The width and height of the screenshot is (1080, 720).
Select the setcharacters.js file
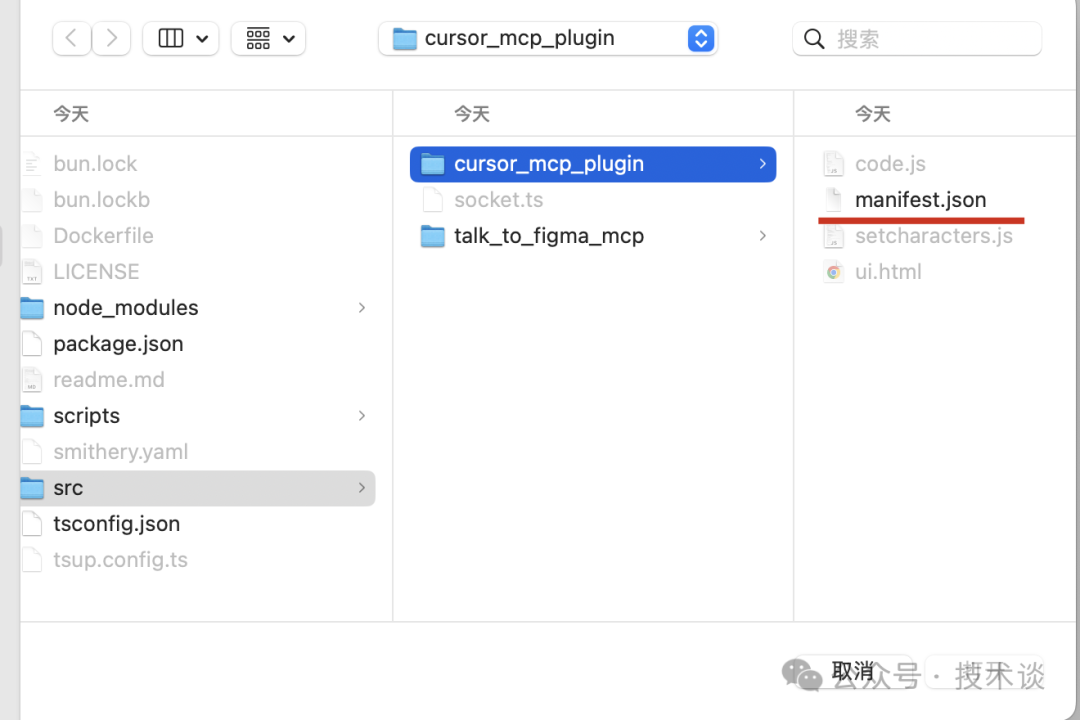click(x=935, y=236)
